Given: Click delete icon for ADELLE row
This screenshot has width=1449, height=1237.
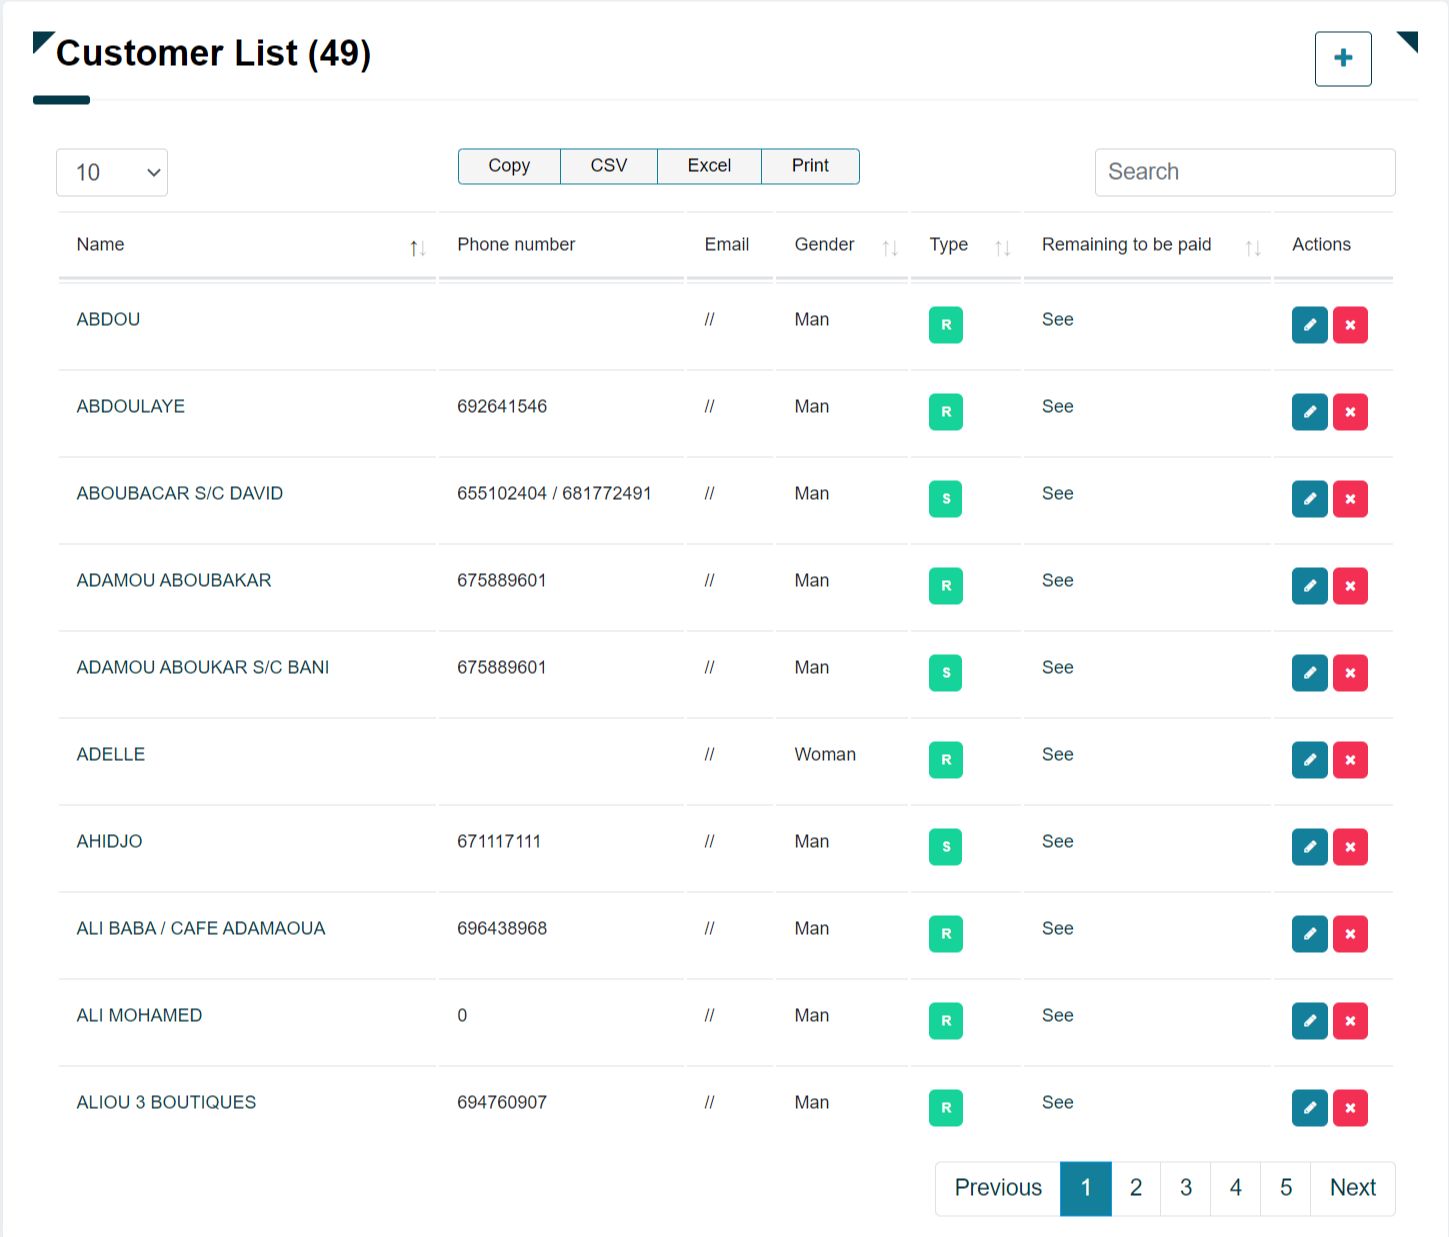Looking at the screenshot, I should point(1350,760).
